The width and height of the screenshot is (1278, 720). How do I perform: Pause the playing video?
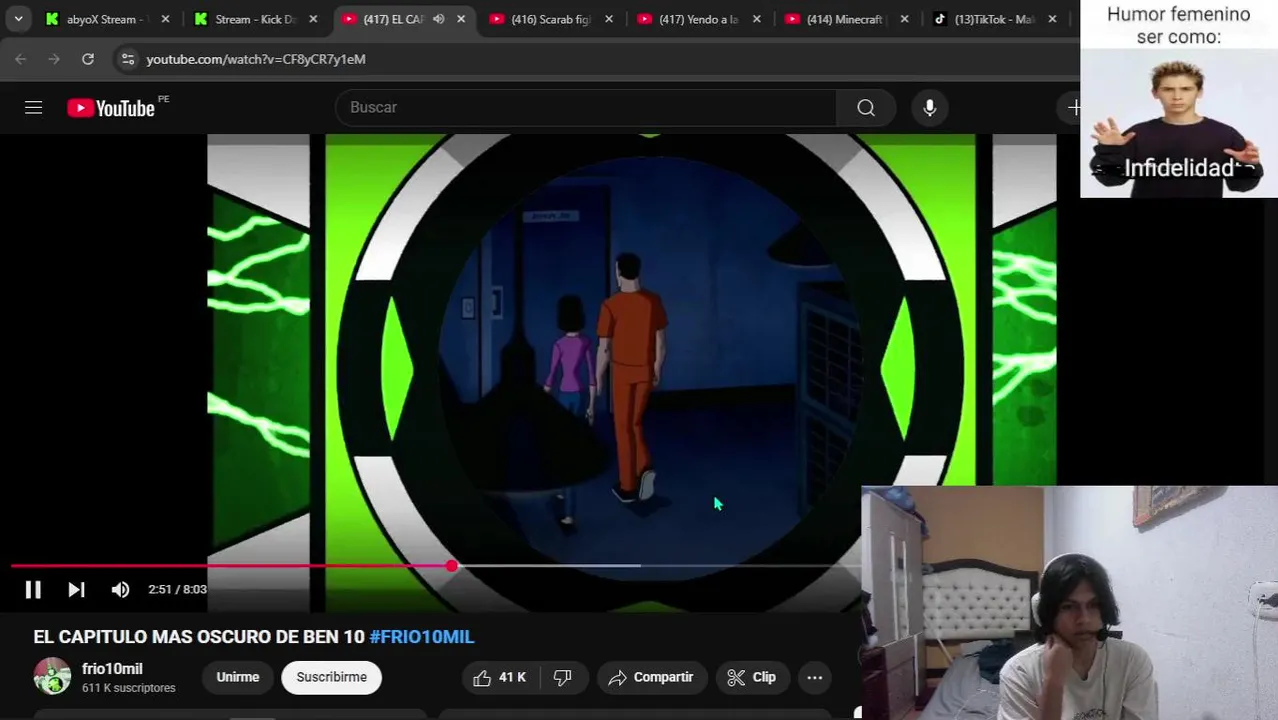tap(33, 590)
